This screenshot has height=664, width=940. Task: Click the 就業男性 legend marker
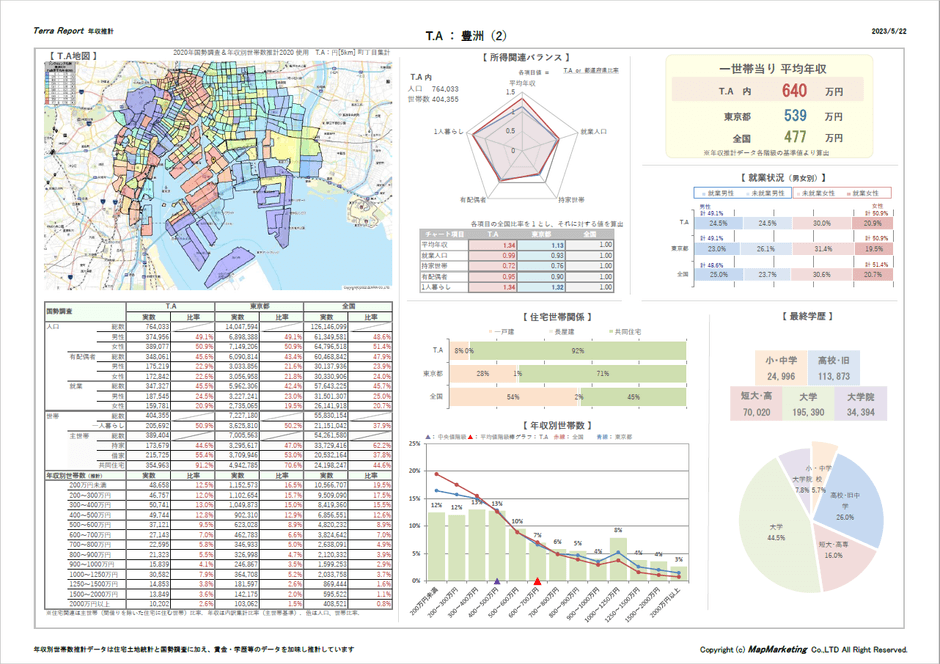[701, 191]
